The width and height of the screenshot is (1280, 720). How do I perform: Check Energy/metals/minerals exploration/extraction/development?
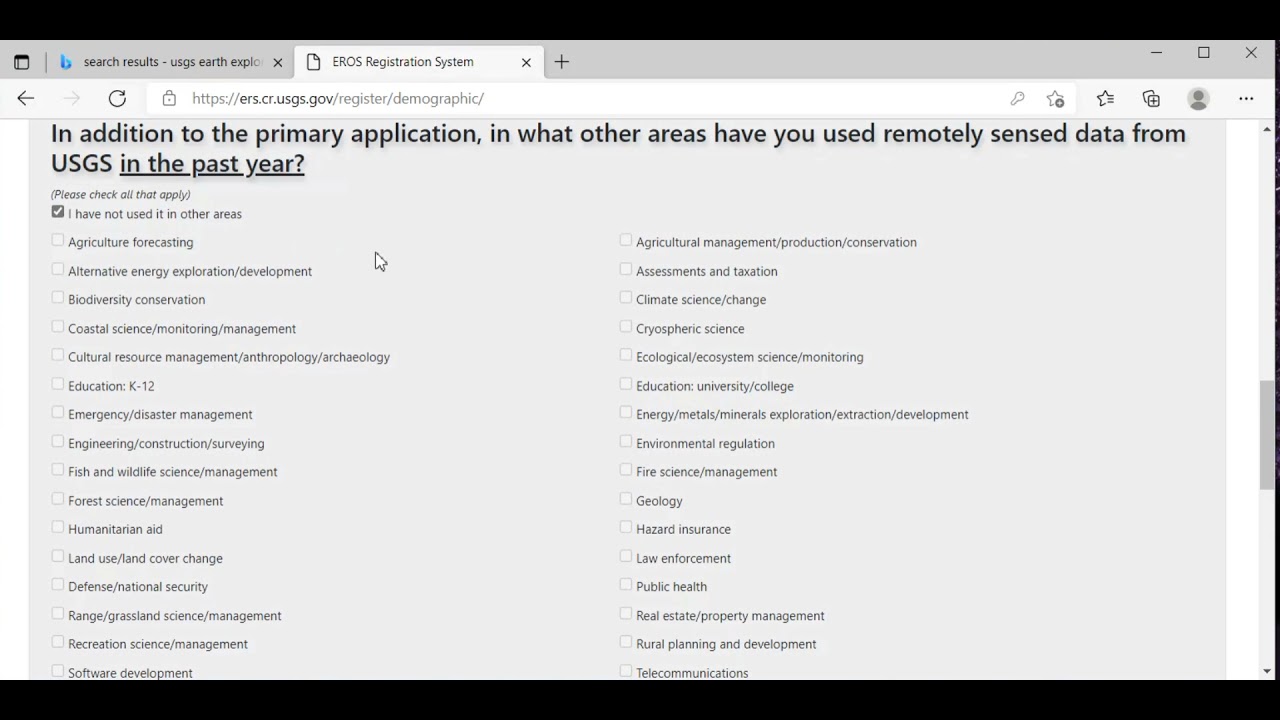tap(626, 412)
